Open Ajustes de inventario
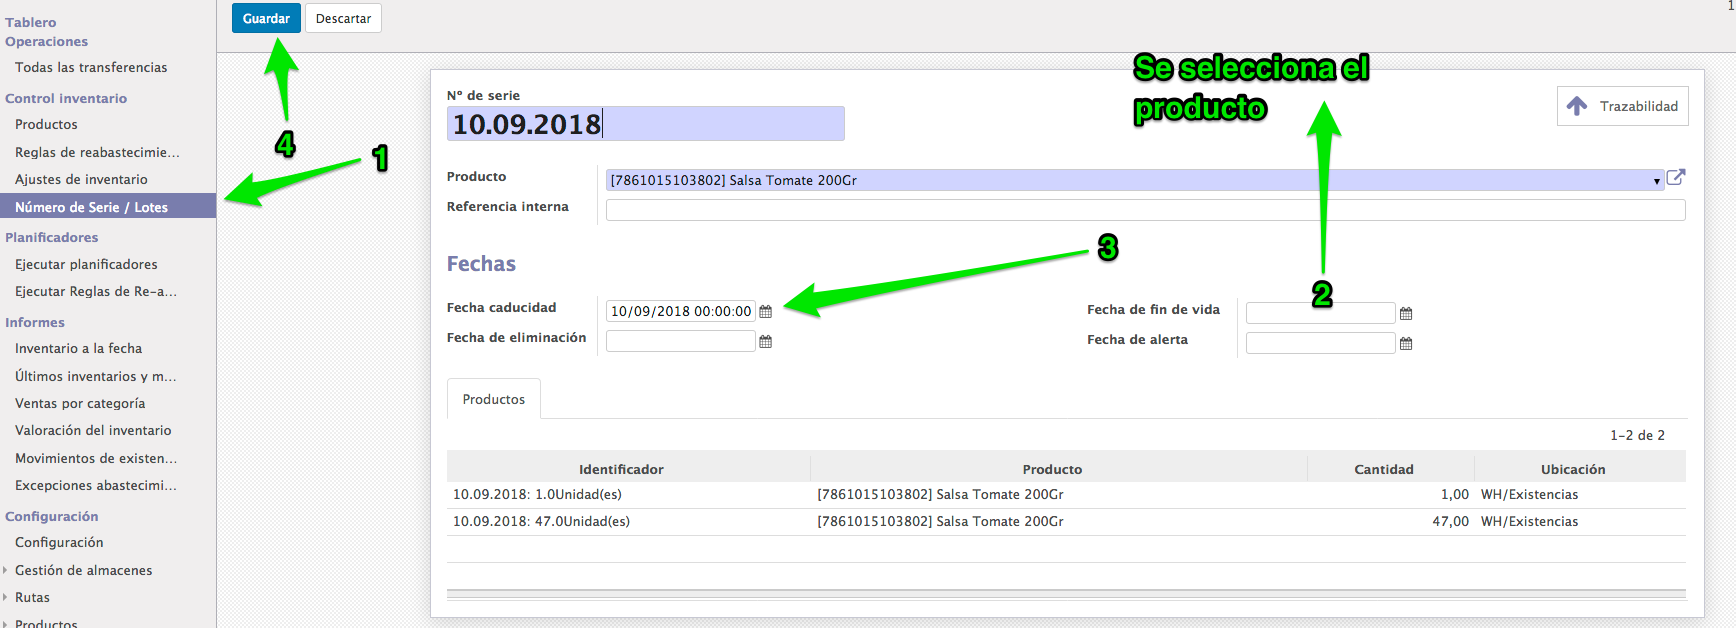This screenshot has height=628, width=1736. pos(81,179)
